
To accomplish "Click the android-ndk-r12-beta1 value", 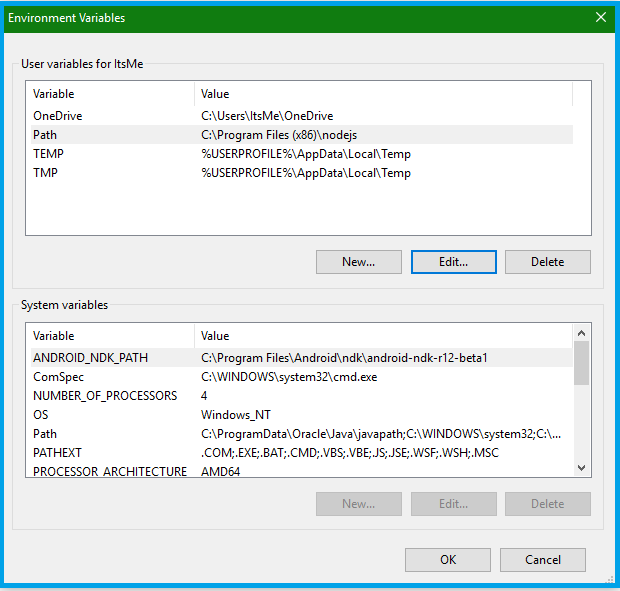I will tap(344, 358).
